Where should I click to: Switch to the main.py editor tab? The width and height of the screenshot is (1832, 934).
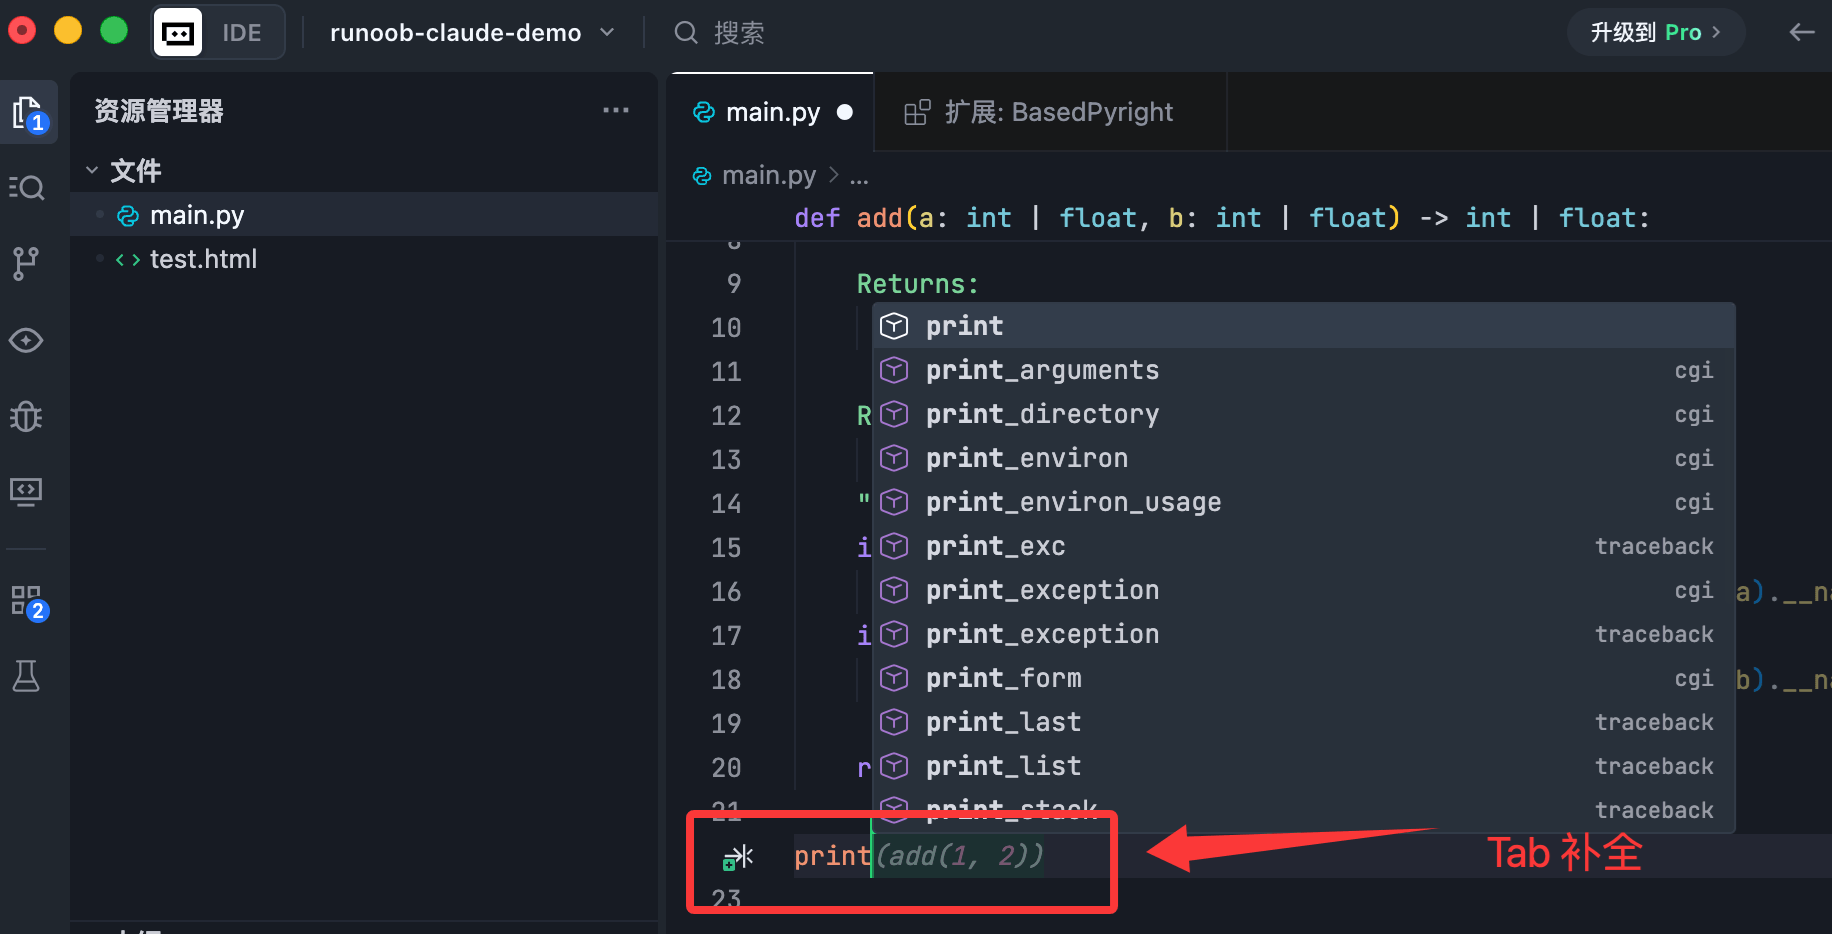772,112
